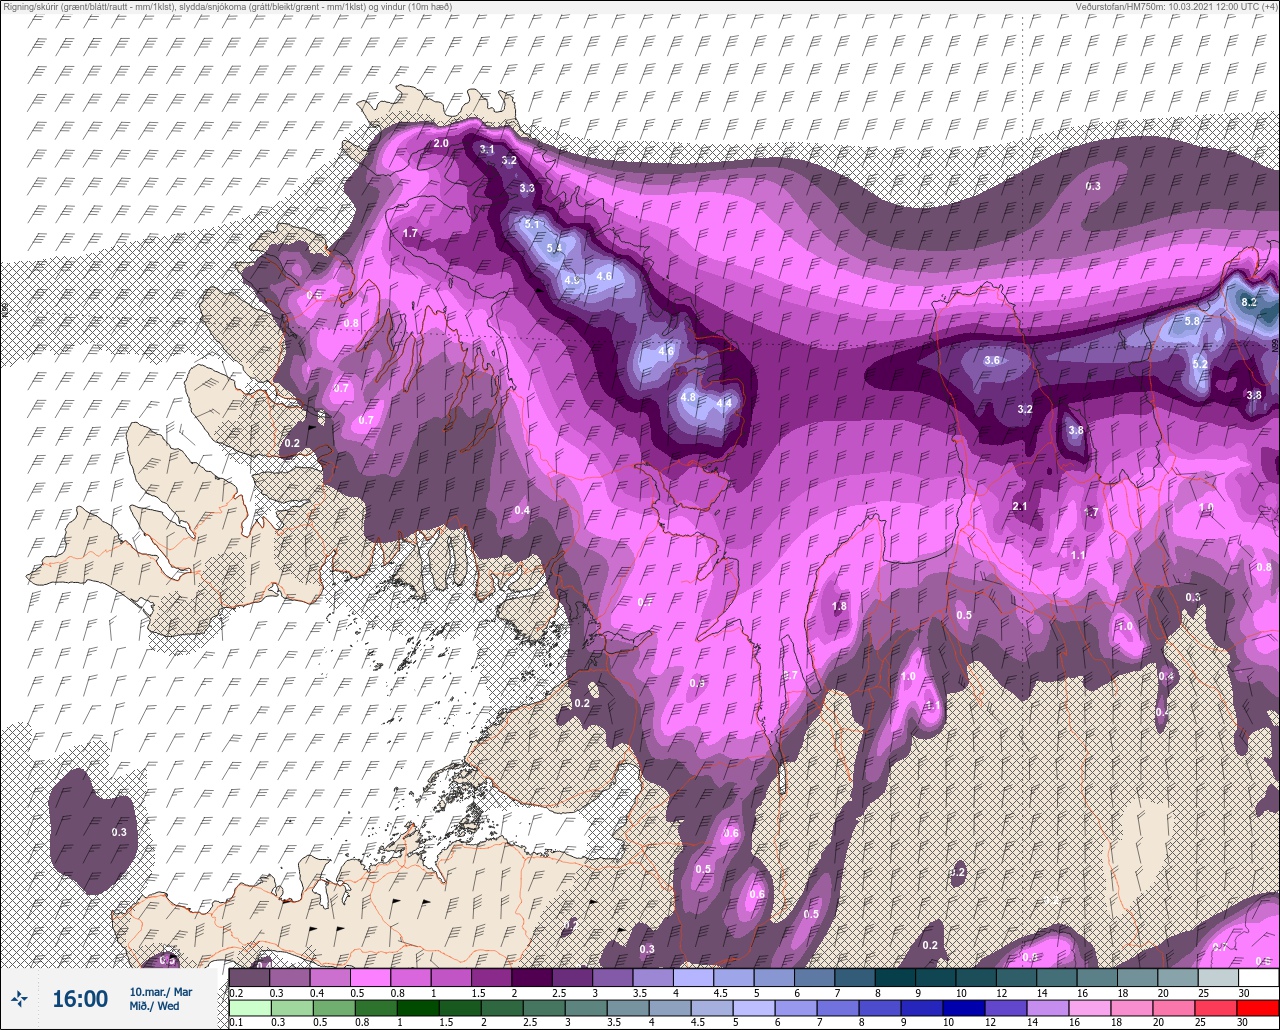Image resolution: width=1280 pixels, height=1030 pixels.
Task: Select the lower legend pale green swatch labelled 0.1
Action: pos(249,1008)
